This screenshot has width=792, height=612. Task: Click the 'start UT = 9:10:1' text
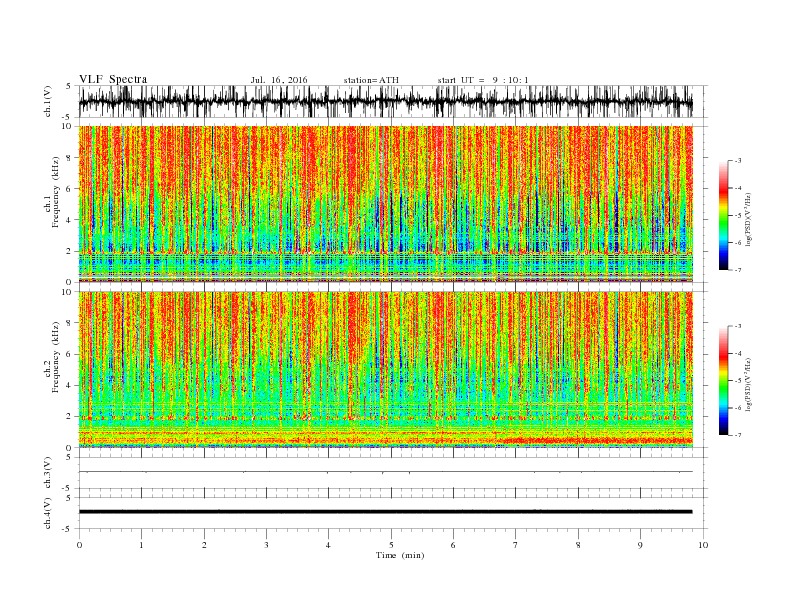(483, 80)
